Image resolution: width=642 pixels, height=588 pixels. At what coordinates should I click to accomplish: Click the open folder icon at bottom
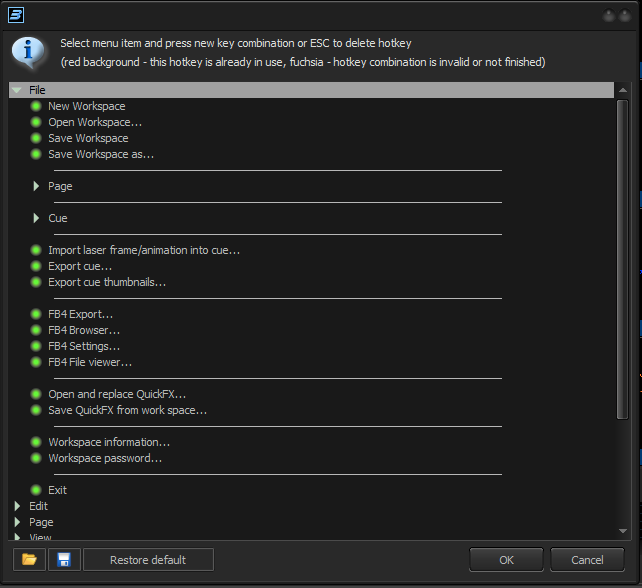pyautogui.click(x=29, y=560)
